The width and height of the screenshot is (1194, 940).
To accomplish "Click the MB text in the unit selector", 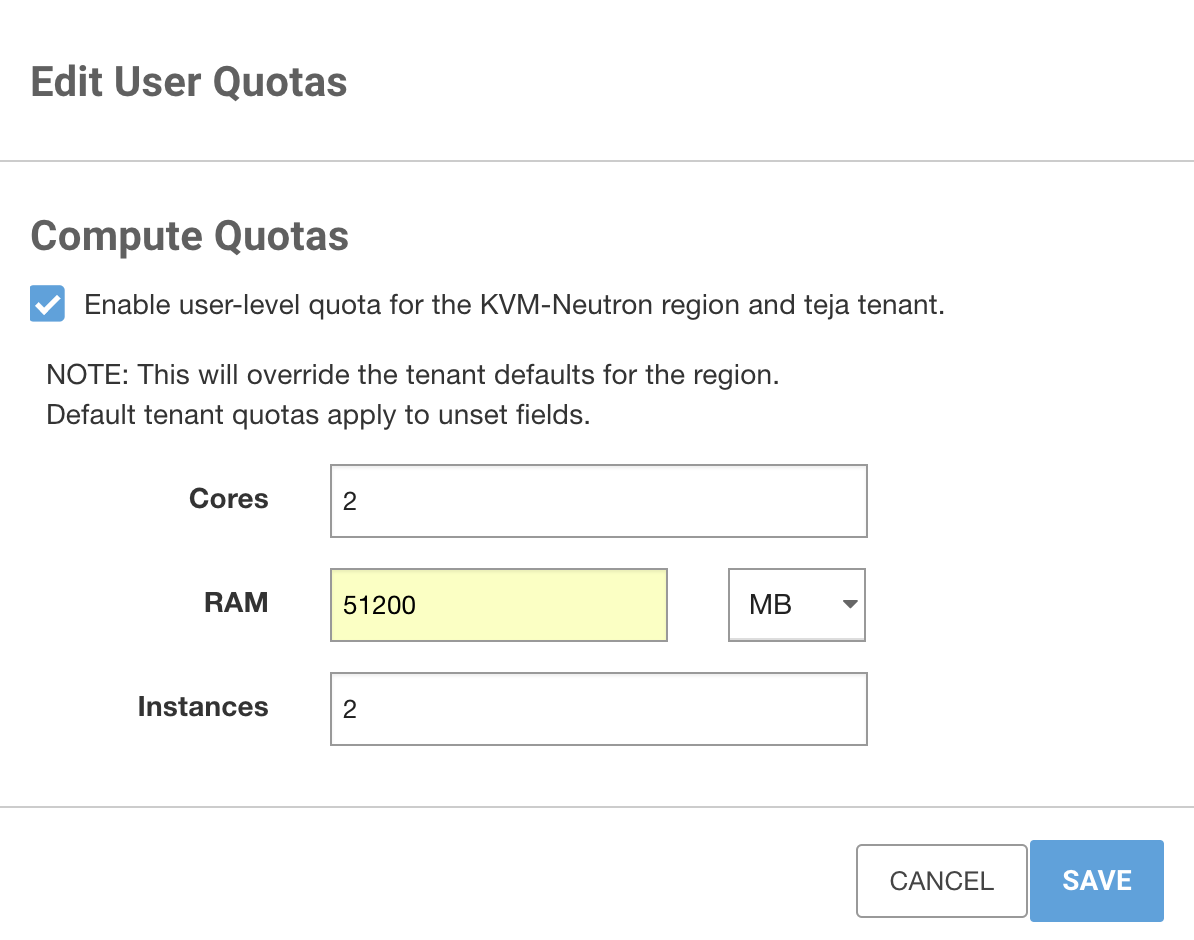I will click(x=770, y=605).
